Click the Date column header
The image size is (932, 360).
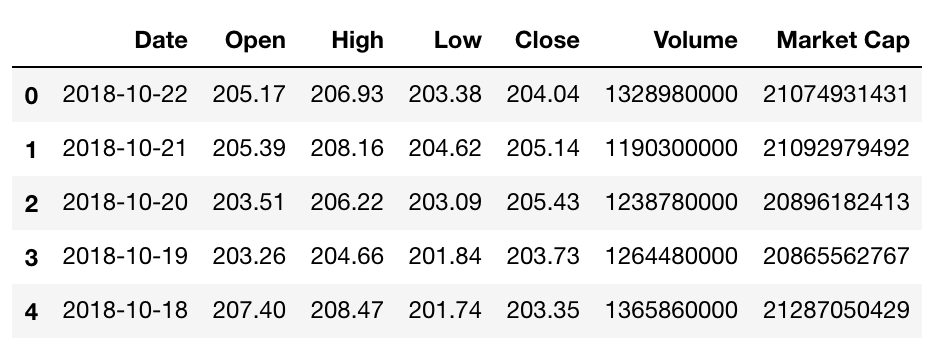click(161, 40)
